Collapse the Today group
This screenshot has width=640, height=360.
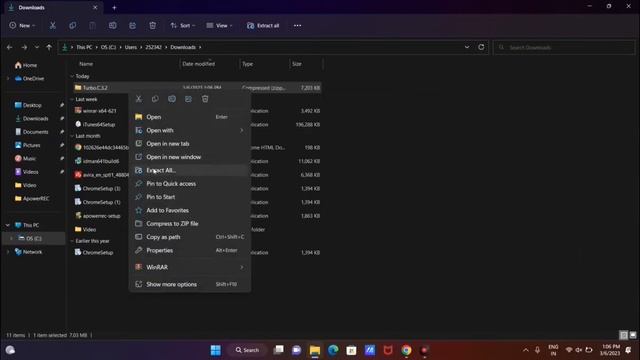[x=72, y=76]
